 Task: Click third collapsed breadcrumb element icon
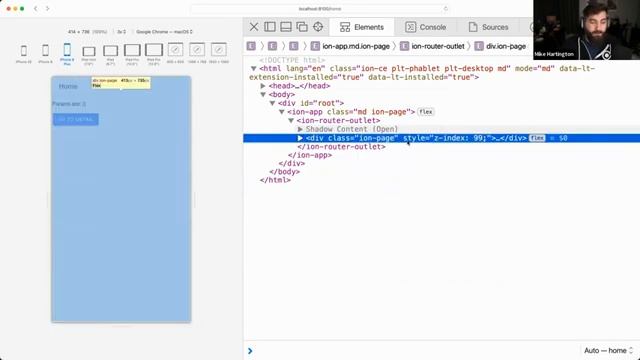[x=293, y=46]
